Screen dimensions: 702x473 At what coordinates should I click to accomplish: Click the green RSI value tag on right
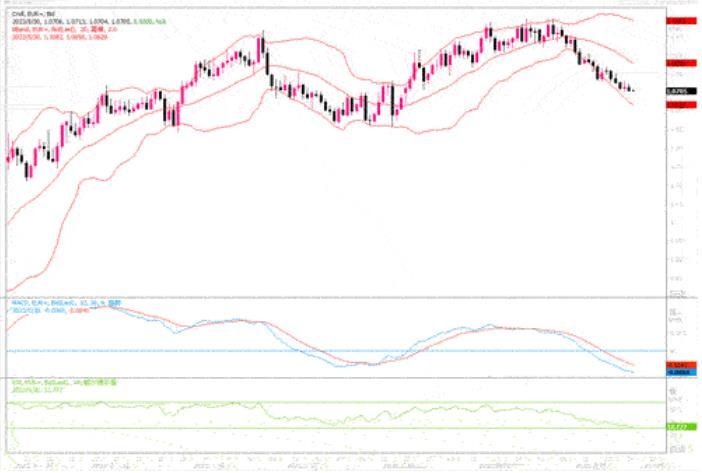pyautogui.click(x=681, y=427)
